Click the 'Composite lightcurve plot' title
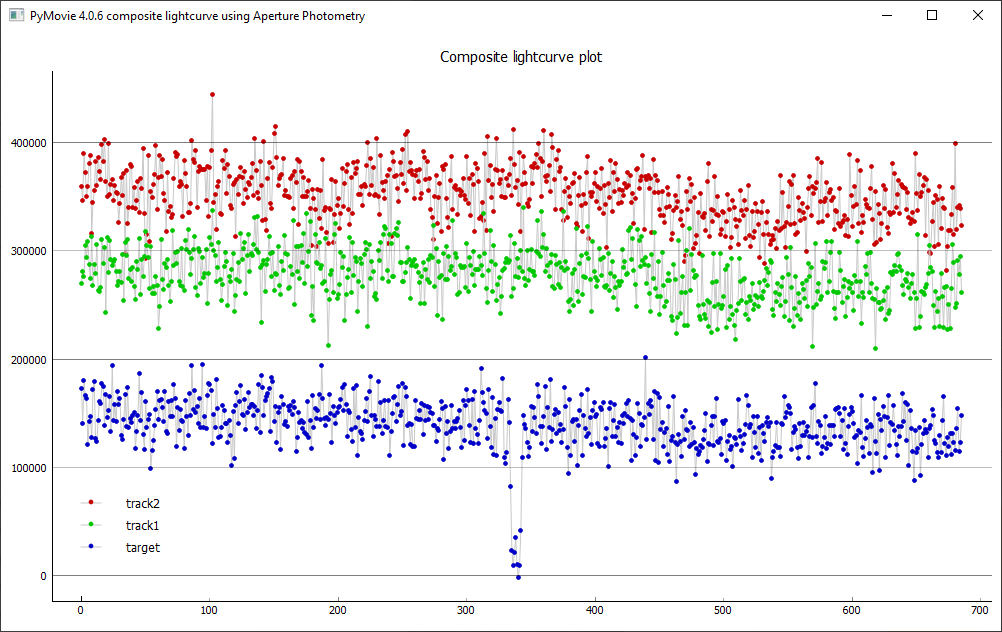Viewport: 1002px width, 632px height. coord(521,57)
